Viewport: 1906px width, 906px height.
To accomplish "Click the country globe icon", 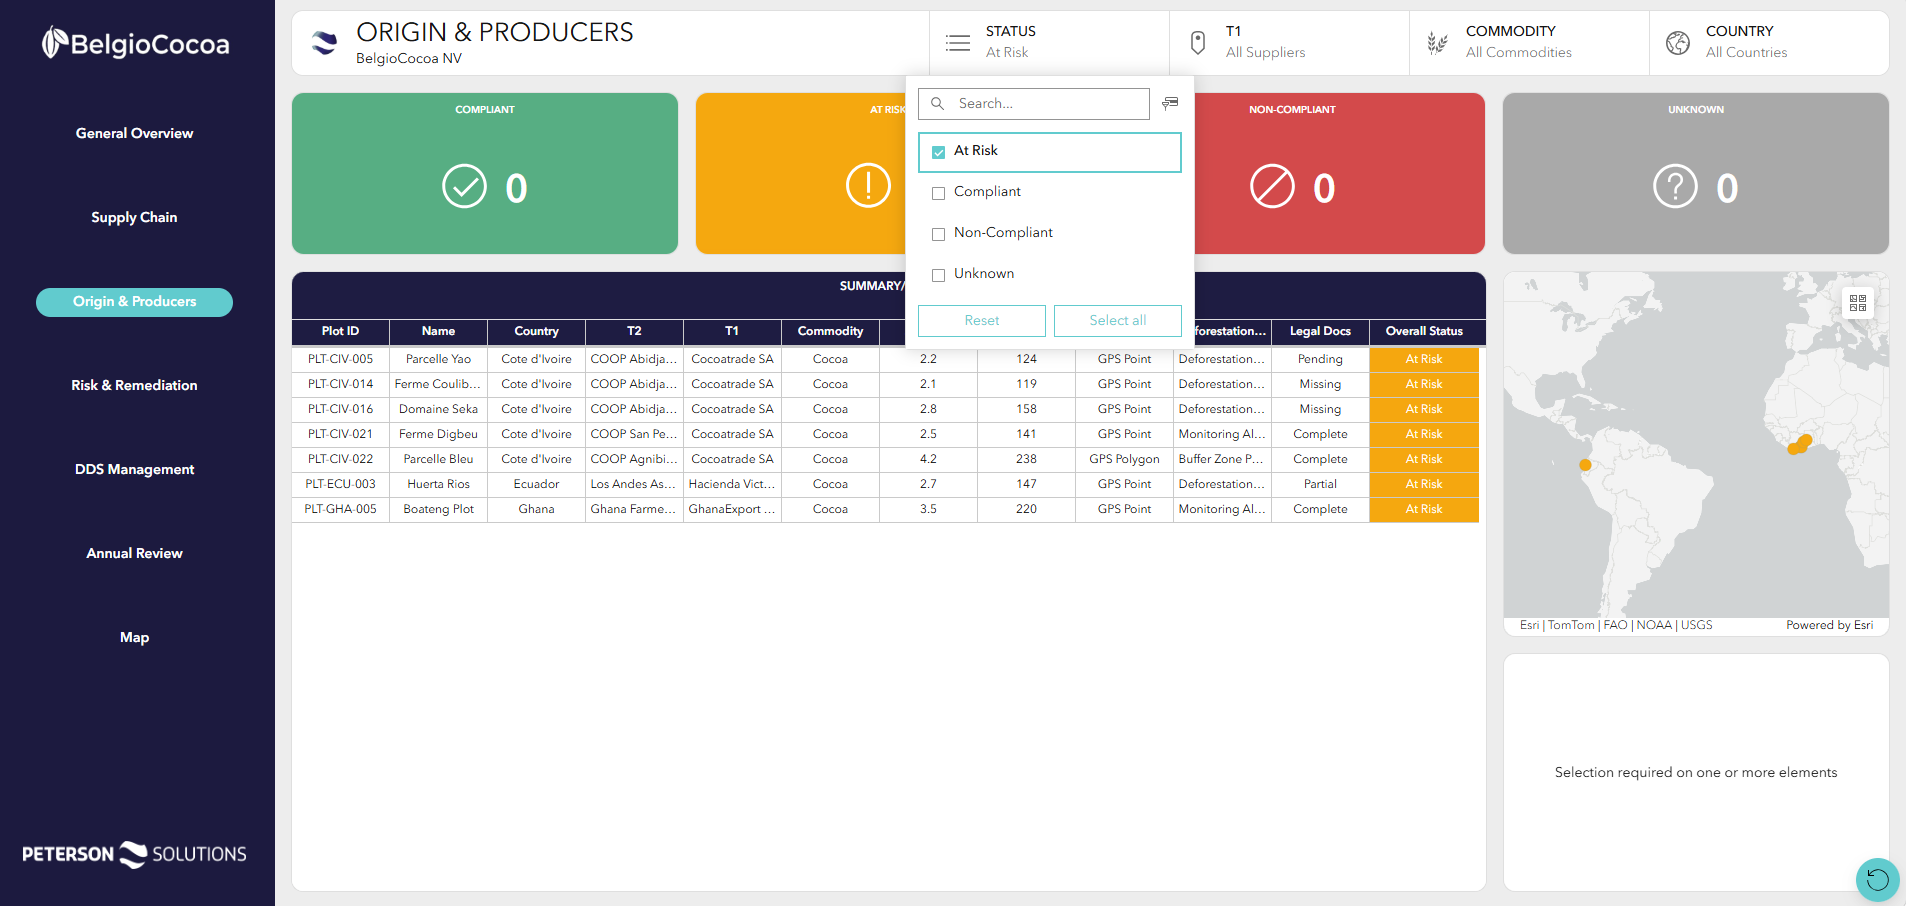I will point(1678,43).
